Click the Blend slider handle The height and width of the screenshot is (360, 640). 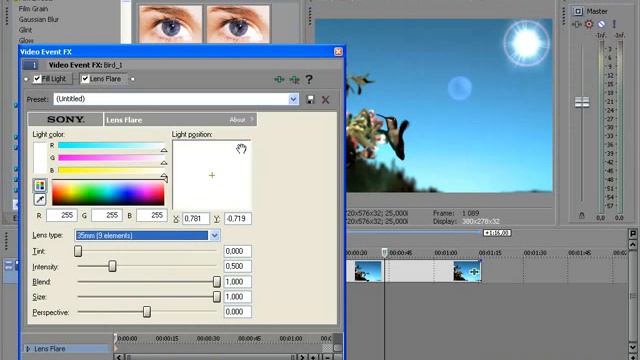click(x=217, y=282)
